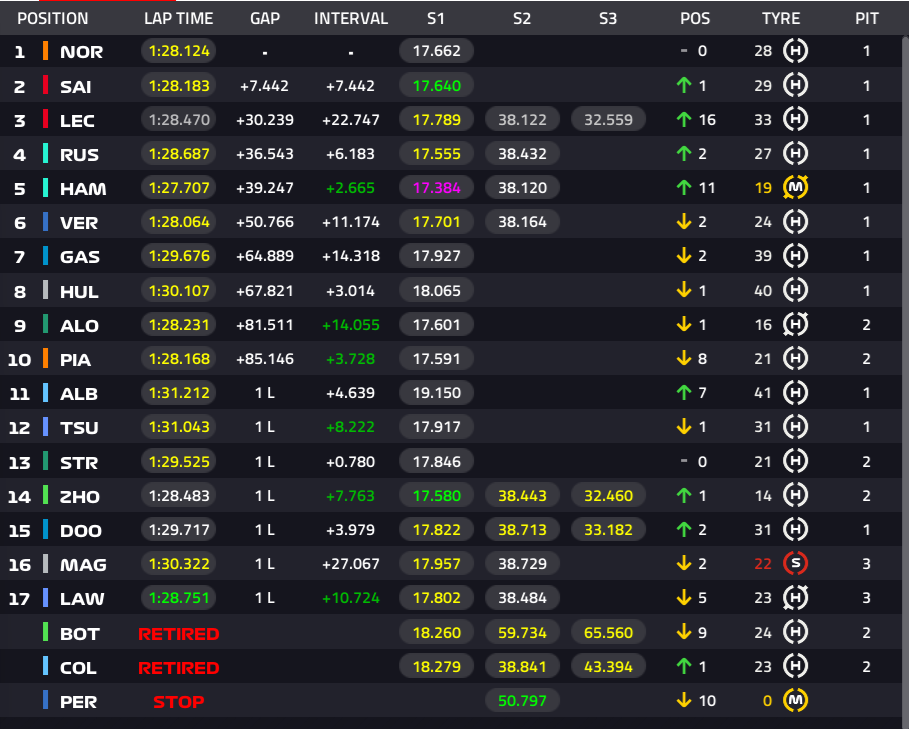Click PER's green S2 time 50.797

(522, 700)
